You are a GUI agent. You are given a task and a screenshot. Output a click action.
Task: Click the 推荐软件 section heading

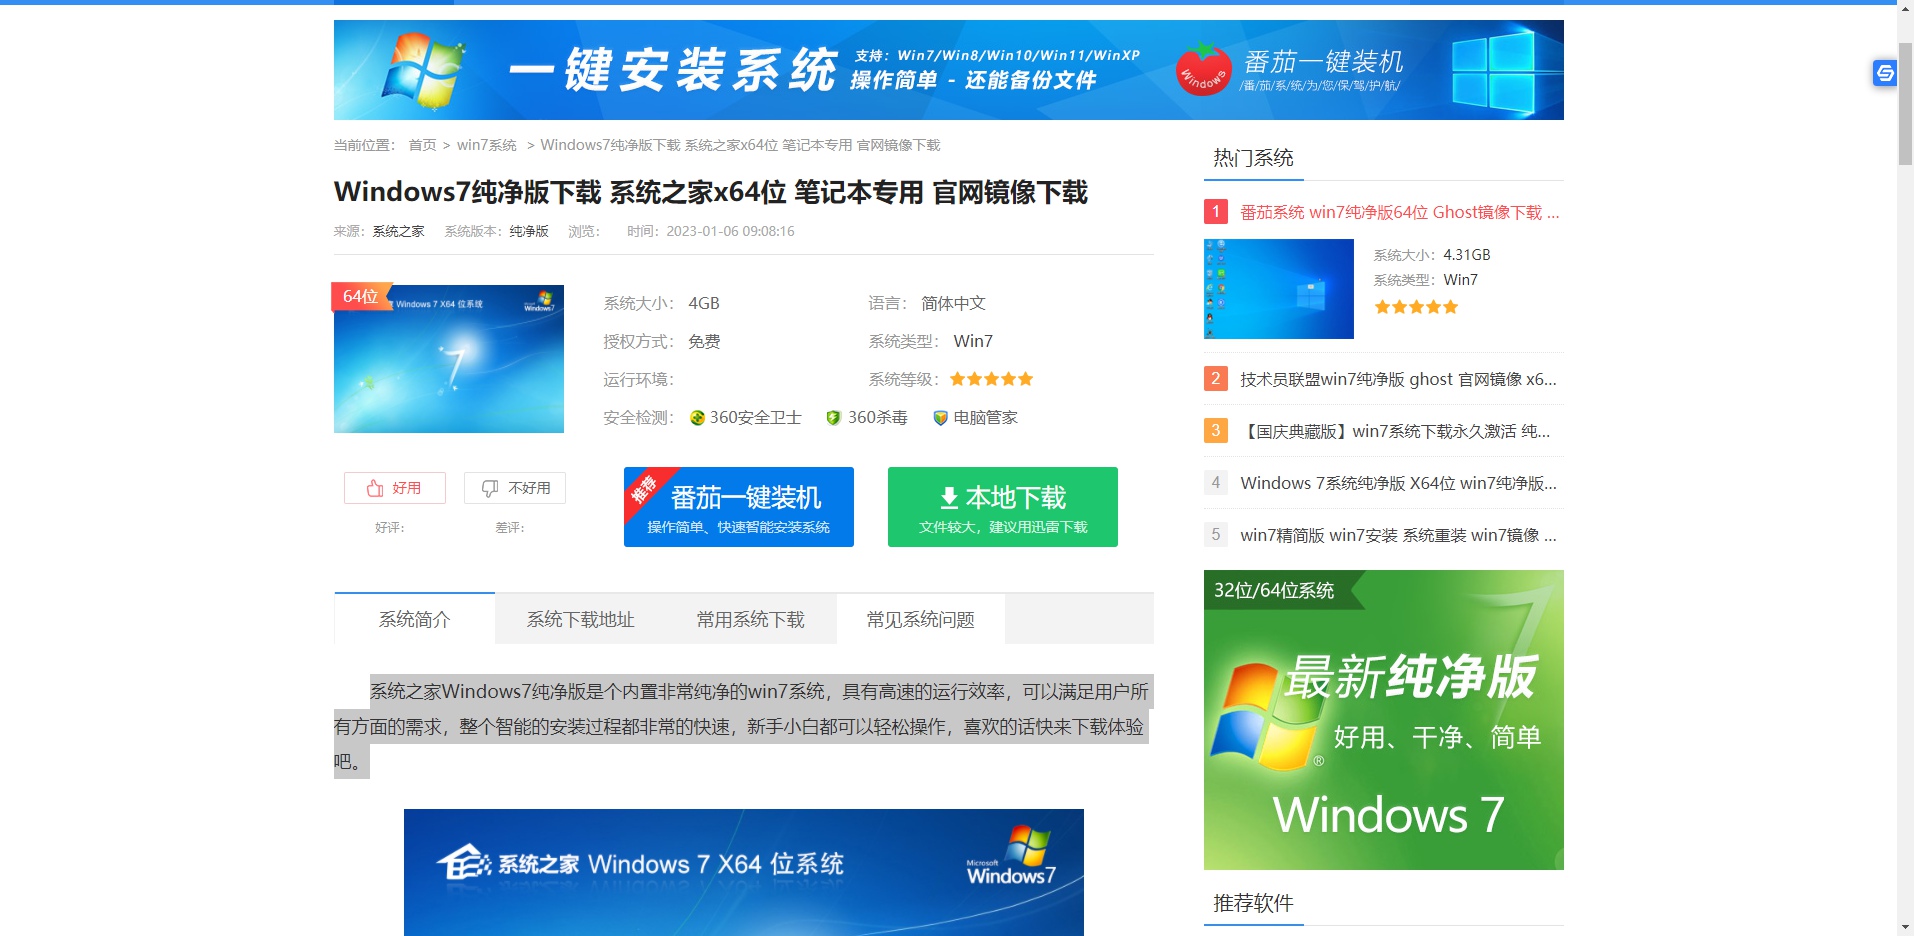coord(1253,903)
